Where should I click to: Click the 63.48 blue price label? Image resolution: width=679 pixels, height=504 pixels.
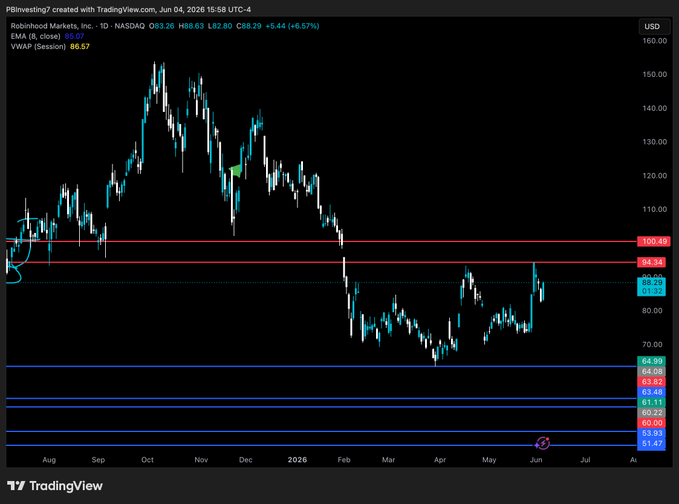pyautogui.click(x=652, y=392)
